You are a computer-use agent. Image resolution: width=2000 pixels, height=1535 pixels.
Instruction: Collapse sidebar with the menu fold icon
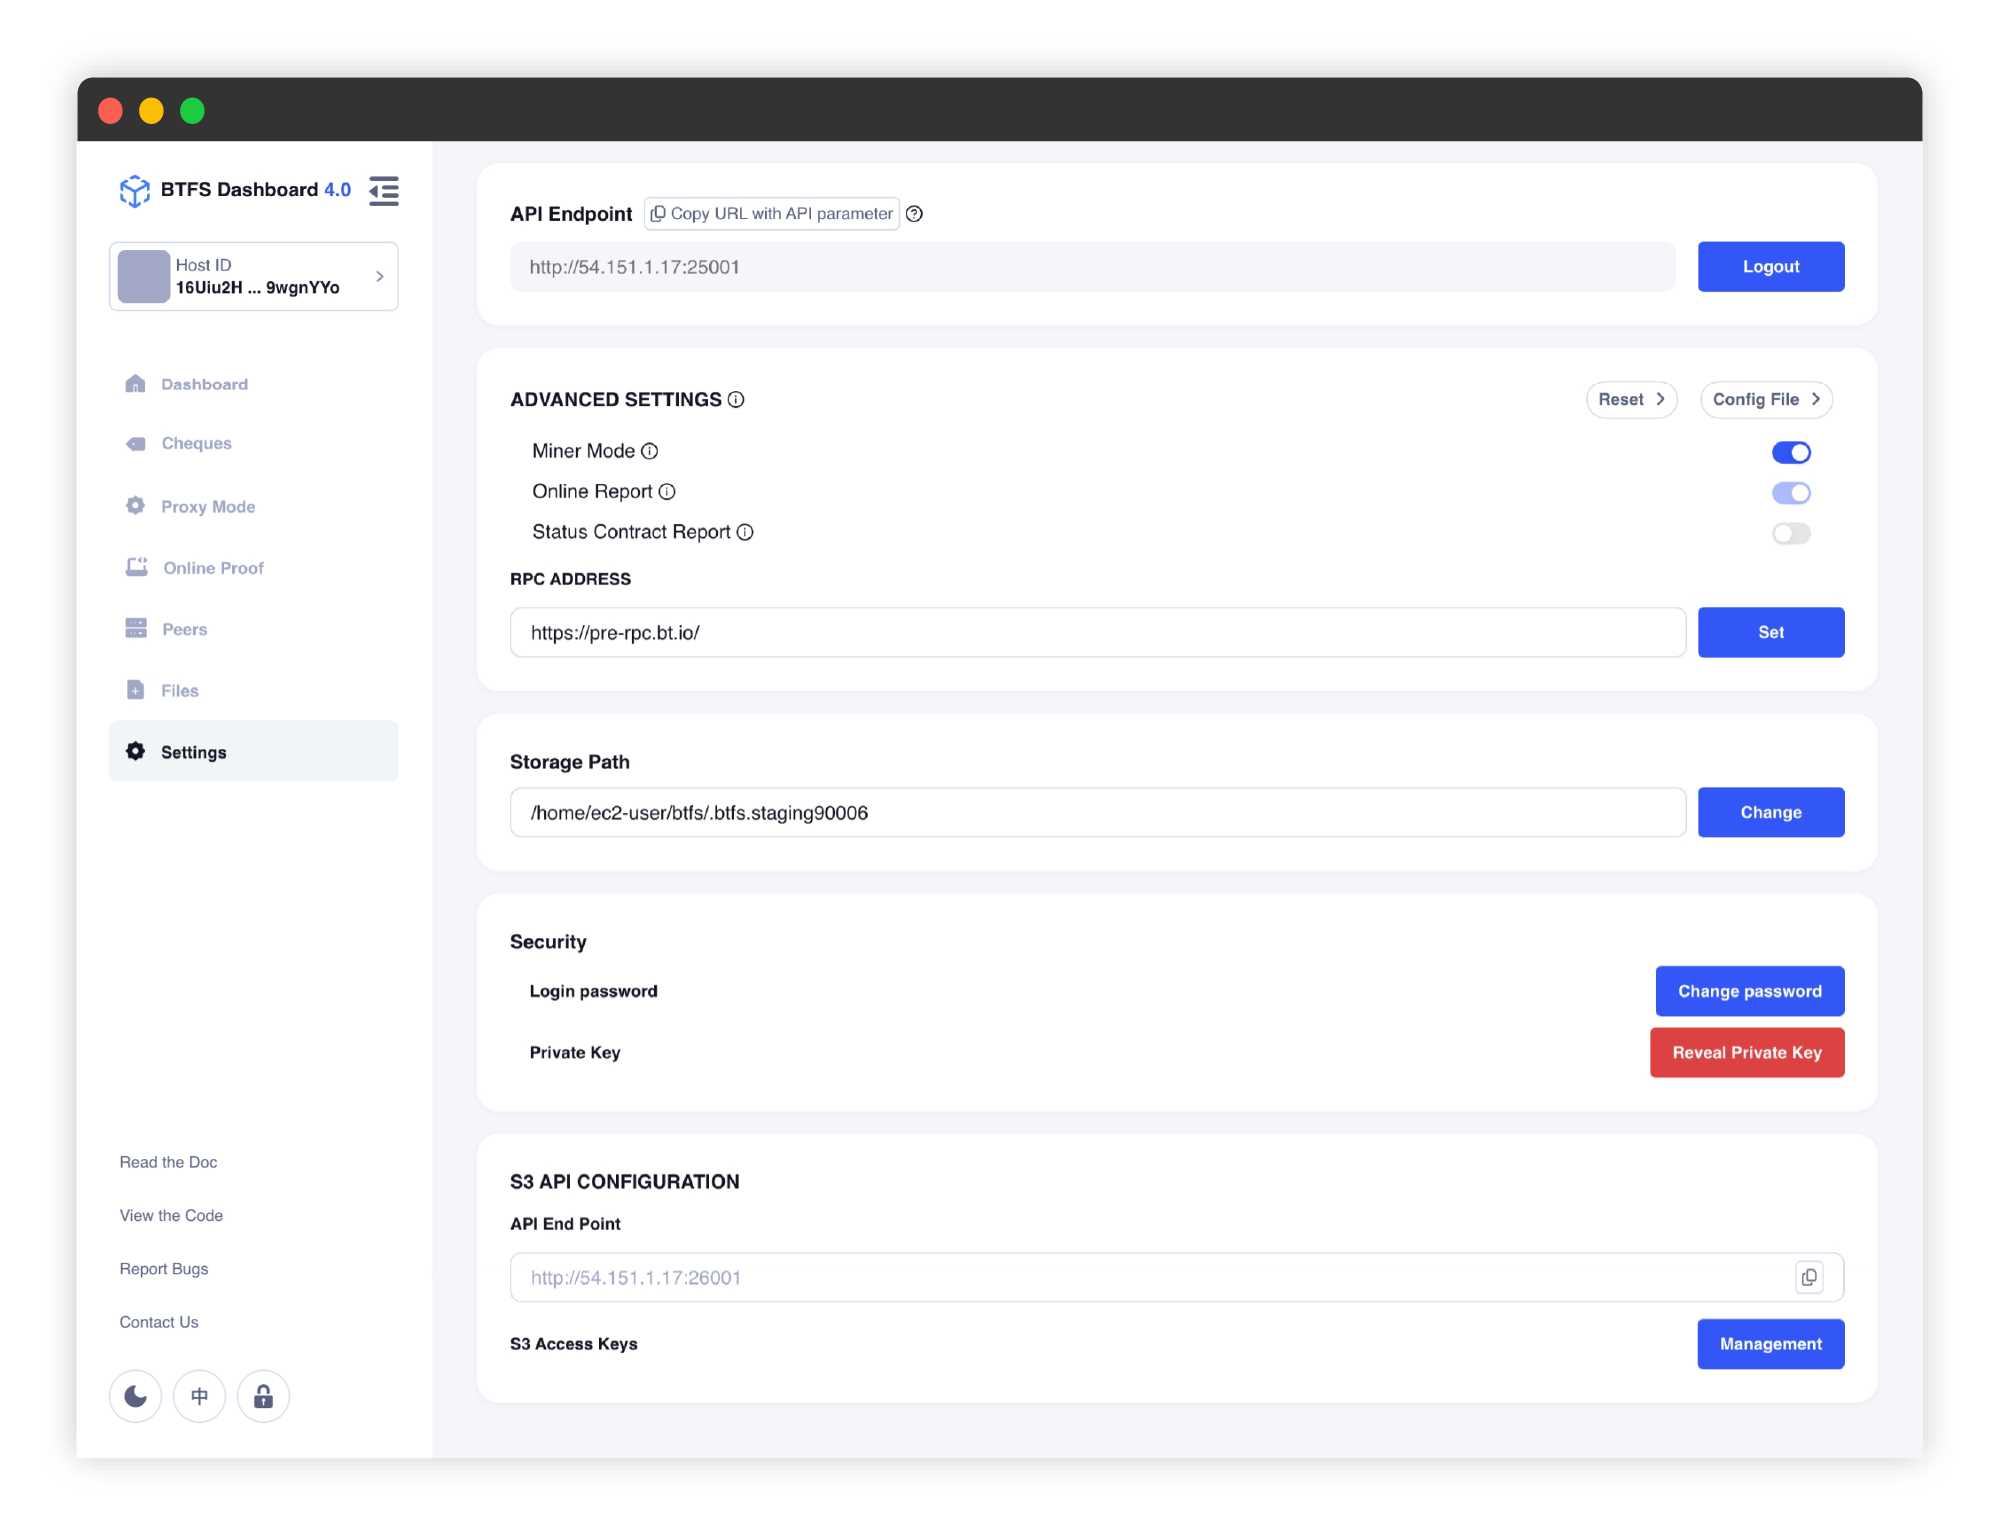pos(384,190)
